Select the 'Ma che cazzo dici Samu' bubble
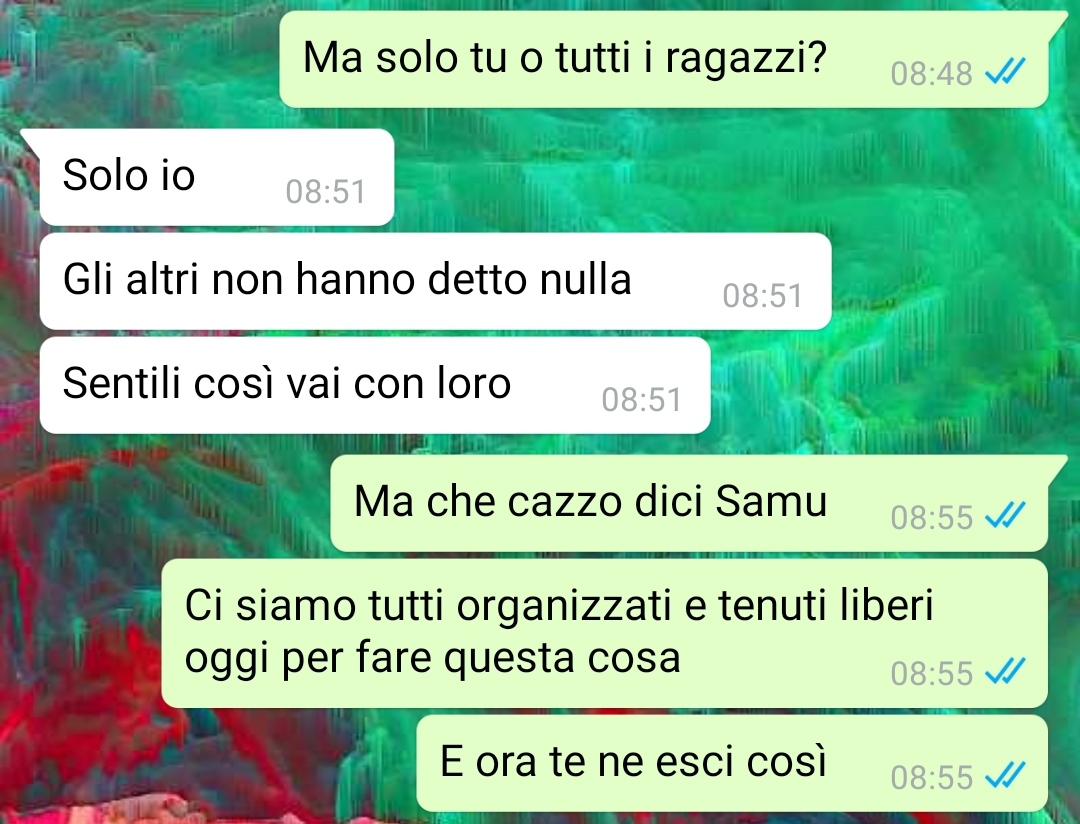 tap(689, 503)
